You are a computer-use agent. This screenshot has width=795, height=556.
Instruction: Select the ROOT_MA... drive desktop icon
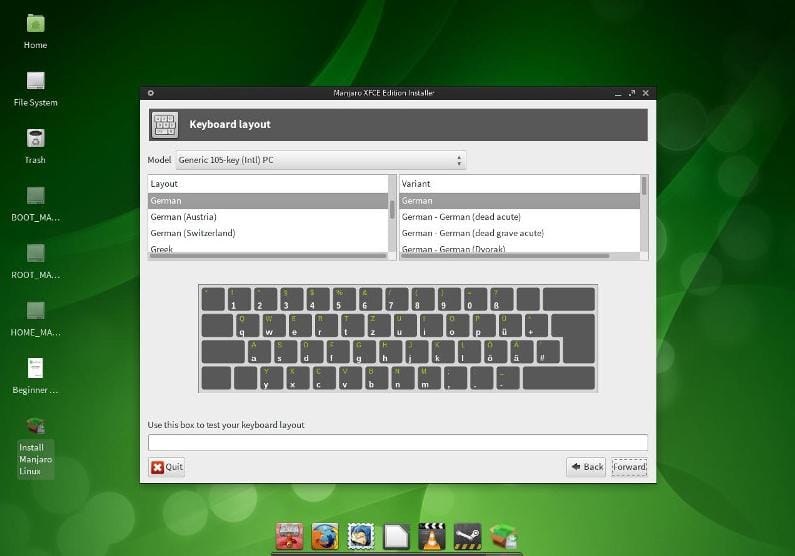(35, 253)
